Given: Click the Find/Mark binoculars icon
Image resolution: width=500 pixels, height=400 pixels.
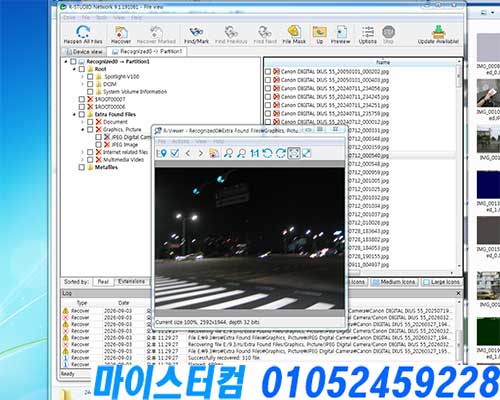Looking at the screenshot, I should pos(196,34).
